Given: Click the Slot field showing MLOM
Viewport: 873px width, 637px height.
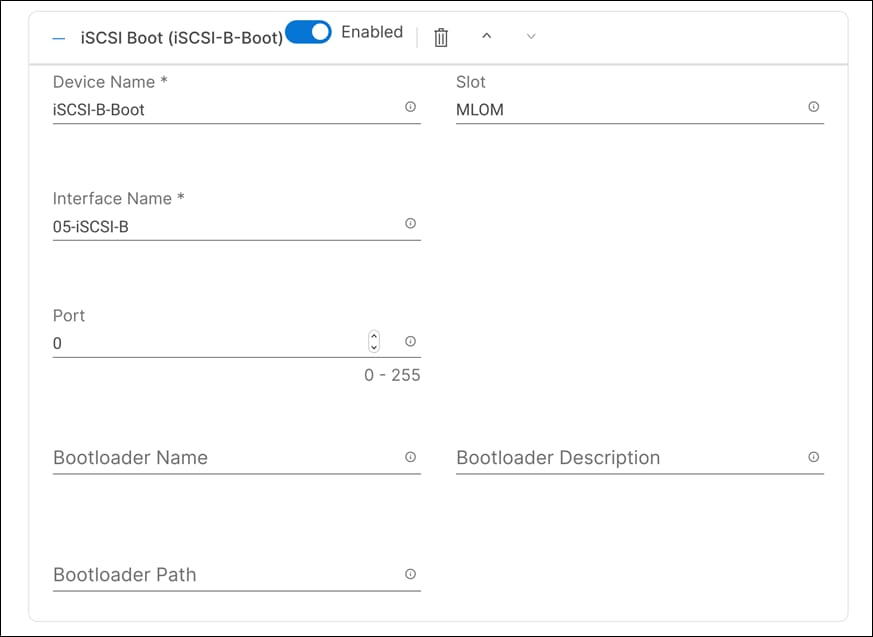Looking at the screenshot, I should tap(600, 110).
